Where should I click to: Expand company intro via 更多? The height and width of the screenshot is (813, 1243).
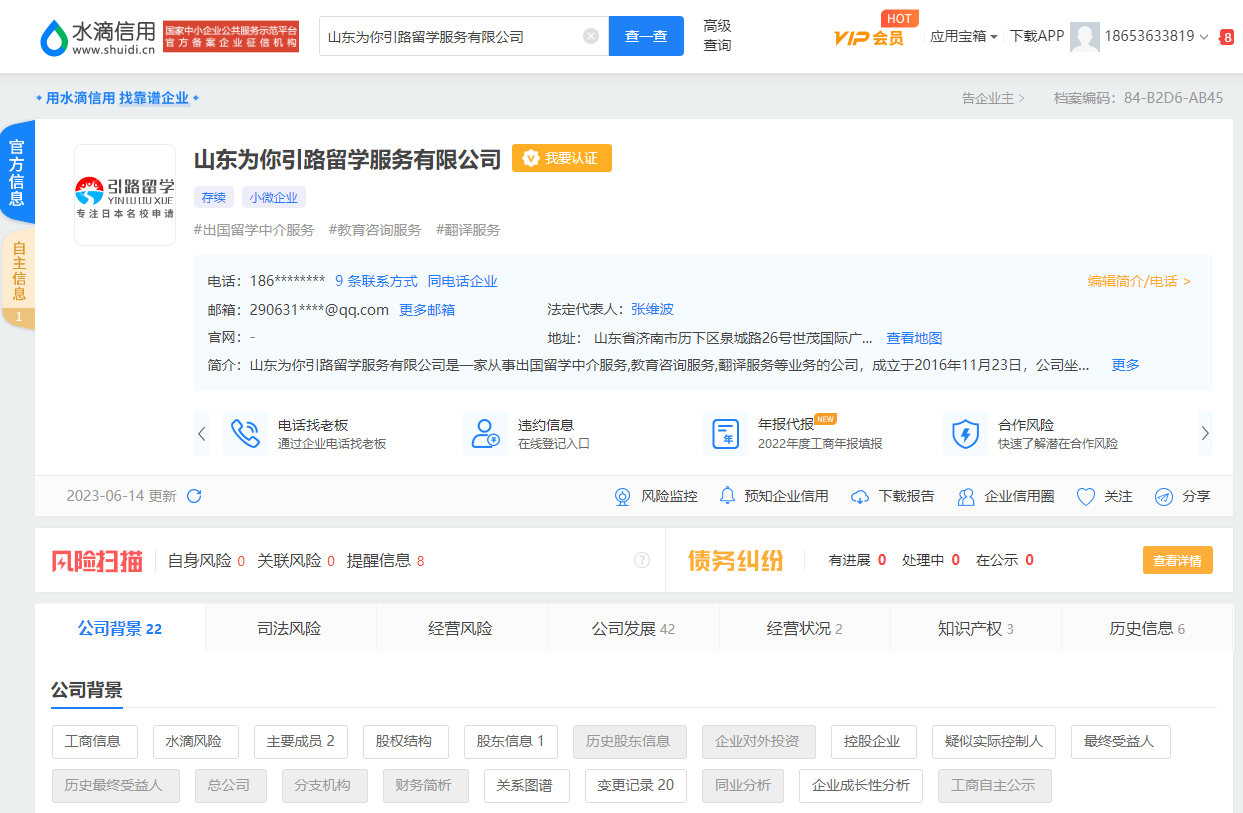[x=1126, y=365]
